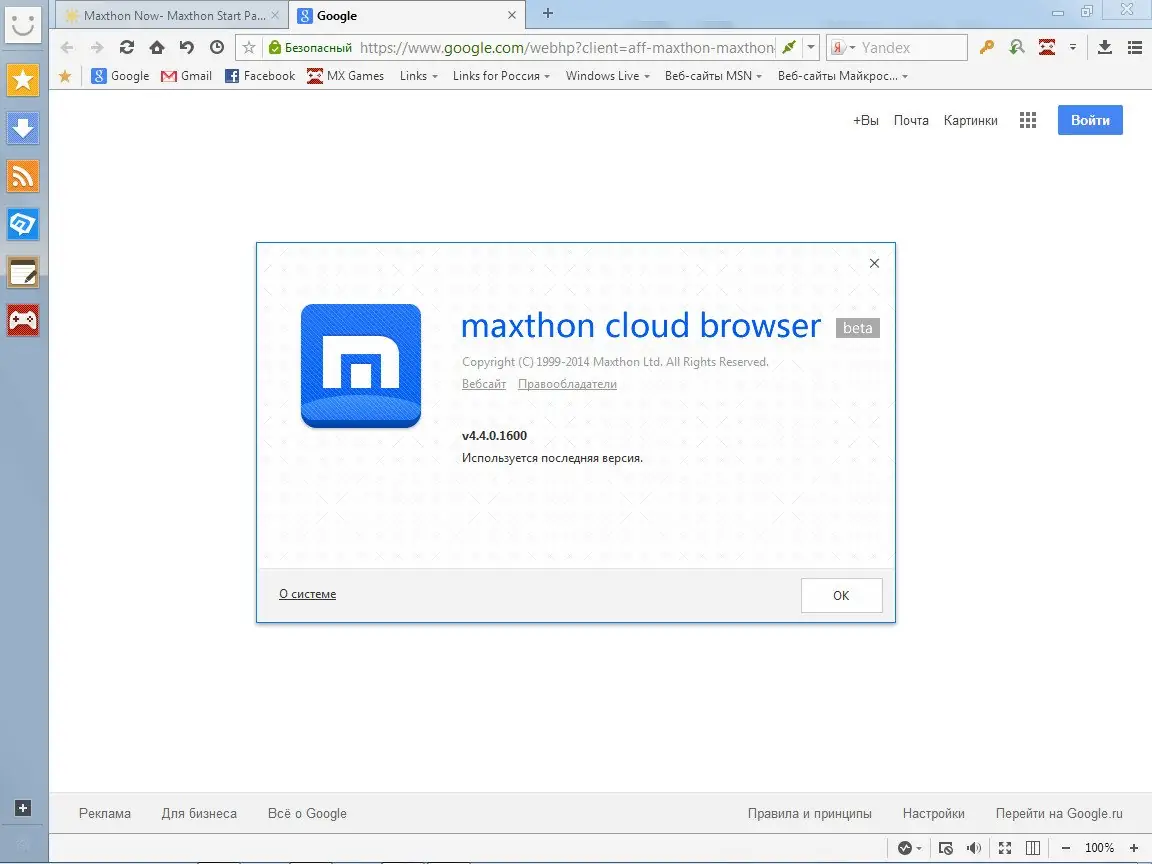This screenshot has width=1152, height=864.
Task: Click the favorites bar star icon
Action: 65,76
